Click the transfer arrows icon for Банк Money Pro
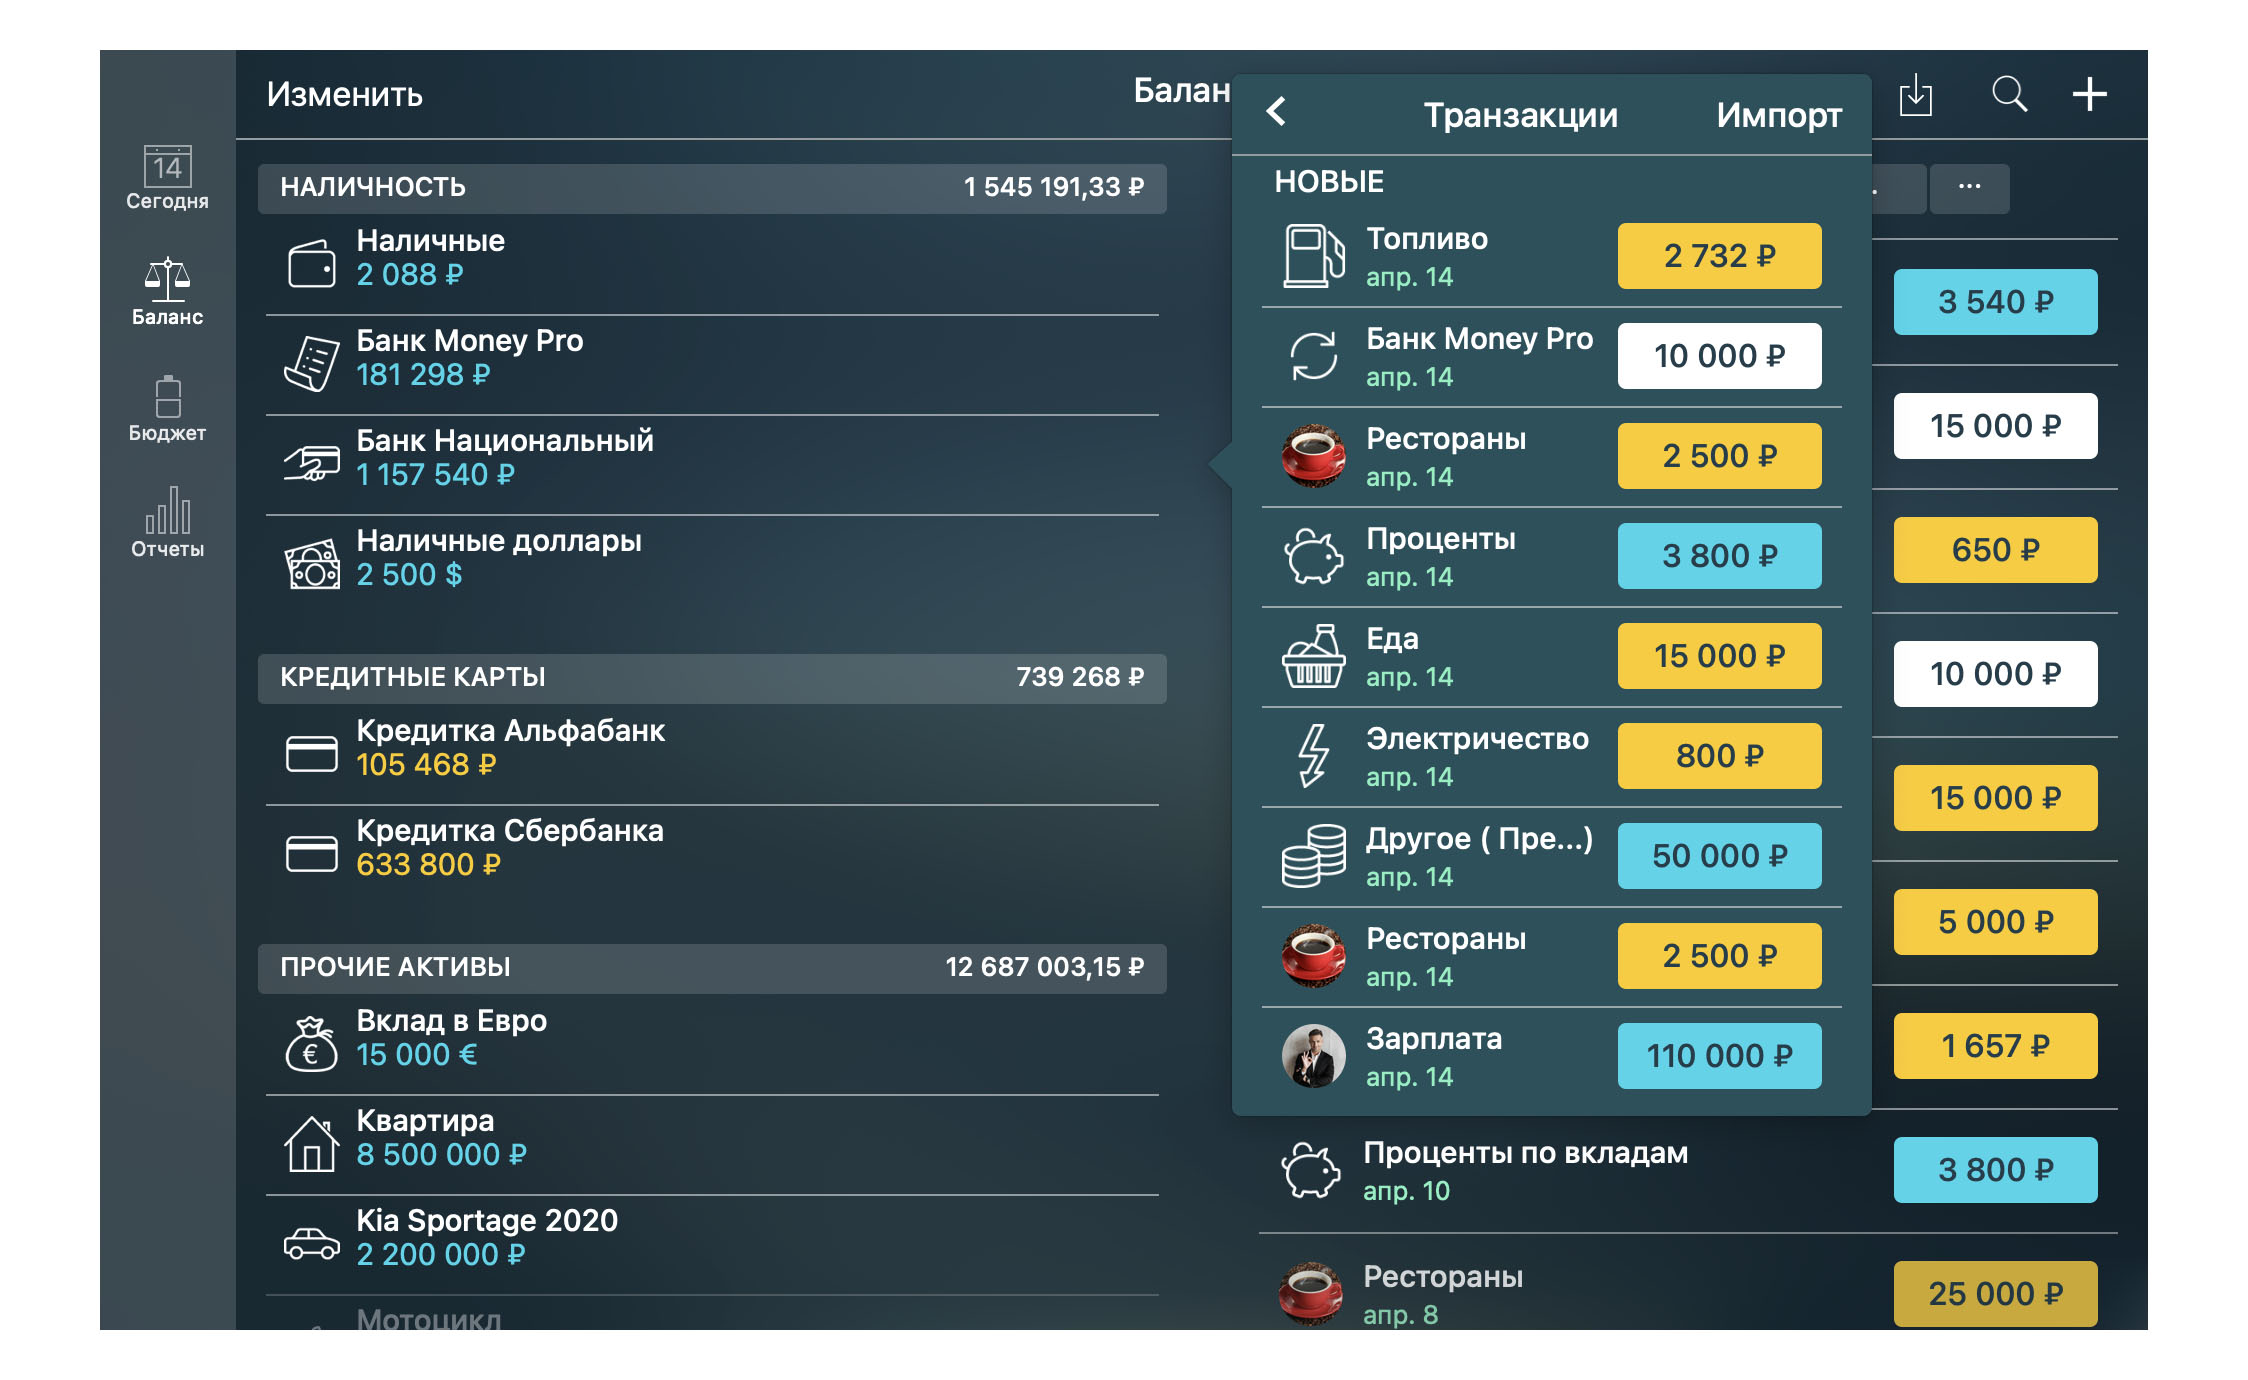The width and height of the screenshot is (2248, 1380). point(1313,356)
